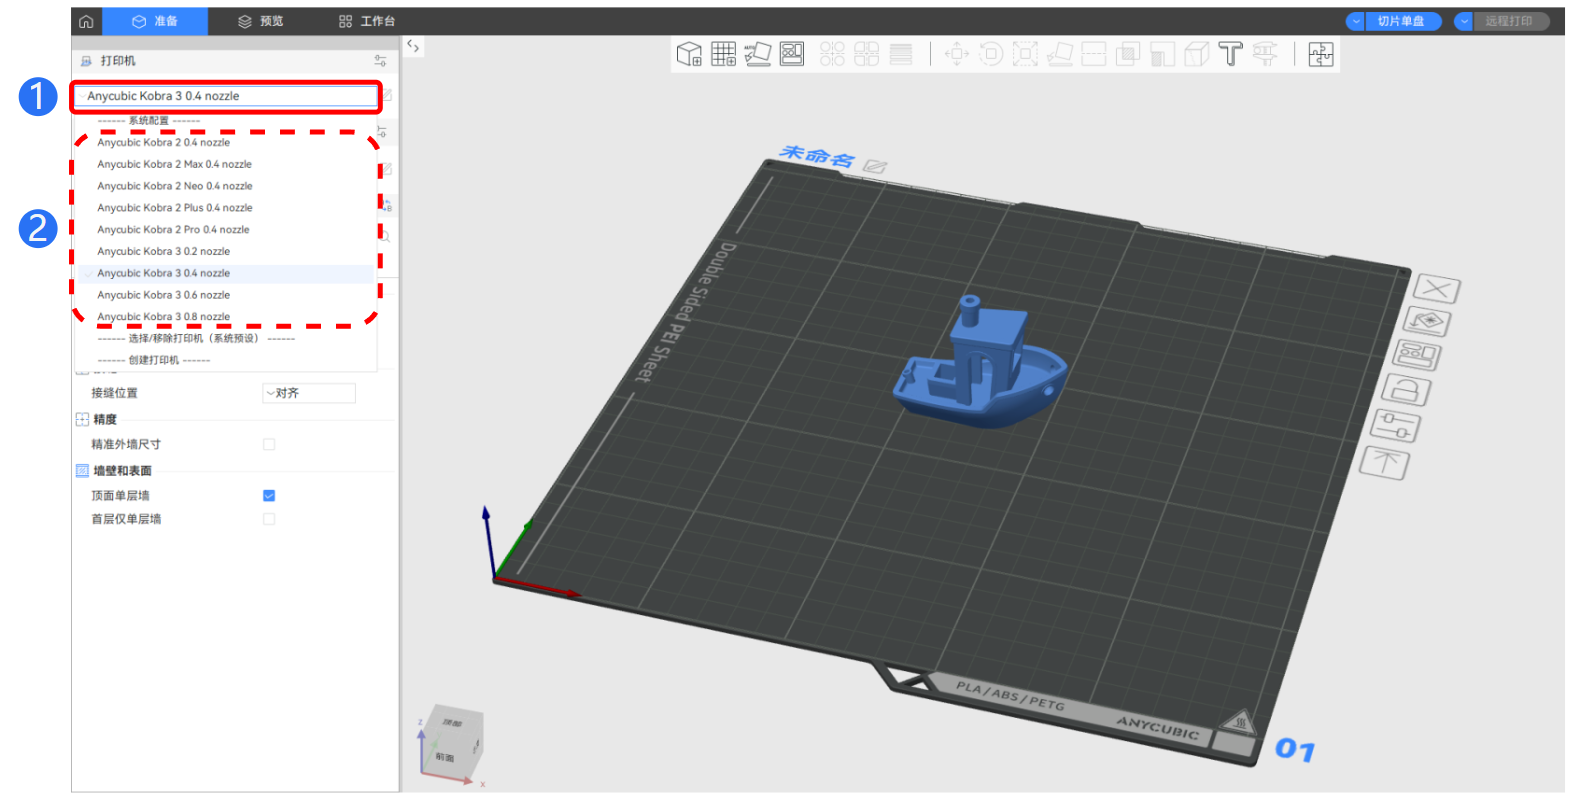Click the plate settings sliders icon
Screen dimensions: 1577x805
click(x=1396, y=426)
